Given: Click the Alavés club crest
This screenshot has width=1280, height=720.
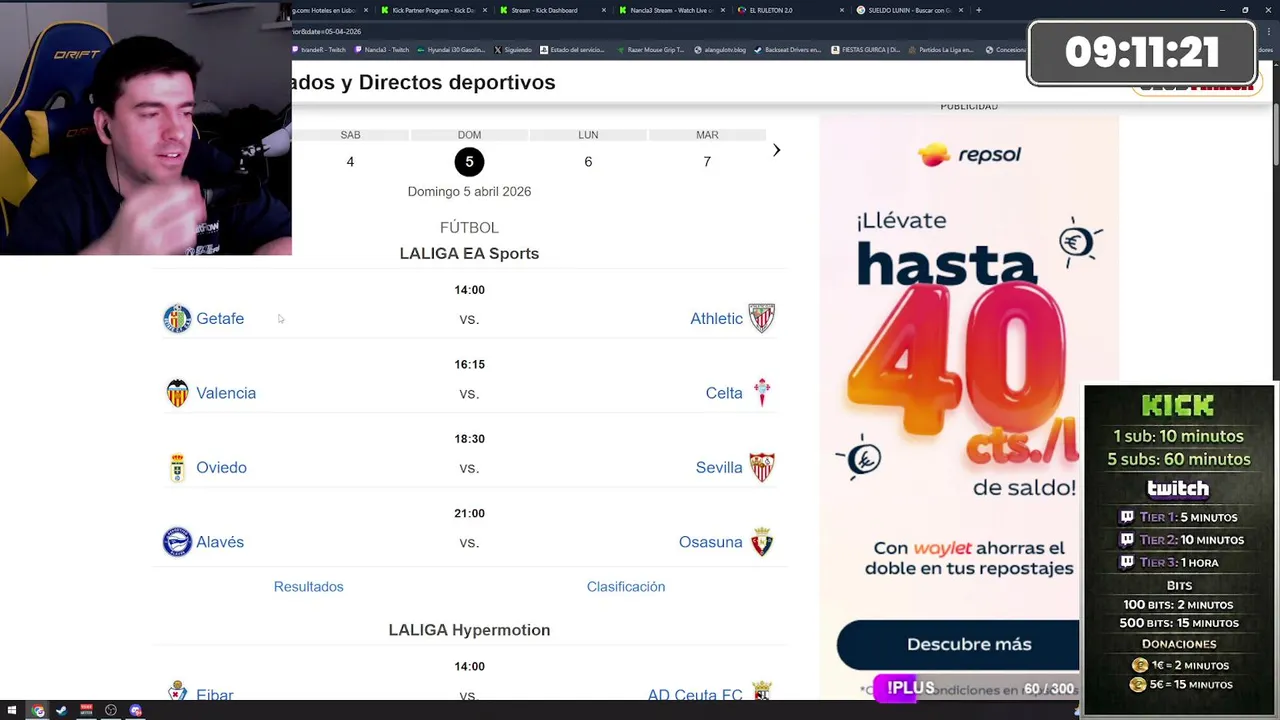Looking at the screenshot, I should (177, 542).
